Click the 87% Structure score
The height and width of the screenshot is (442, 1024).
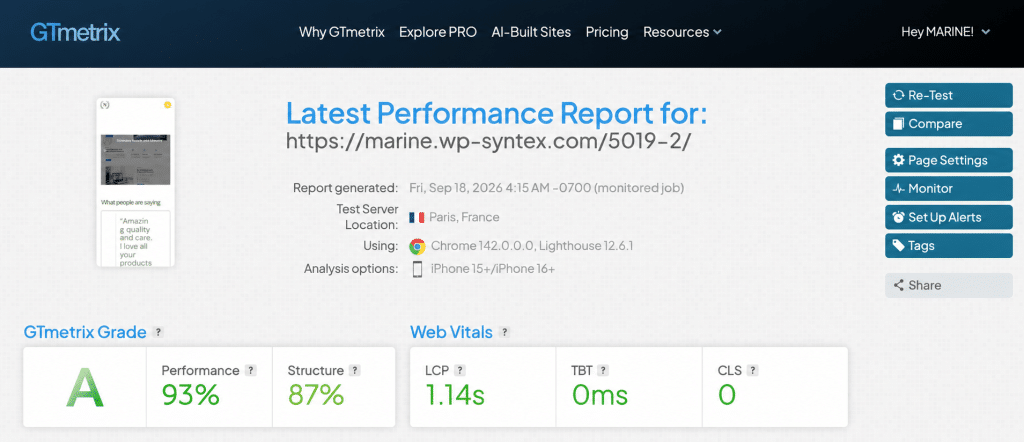pos(316,394)
